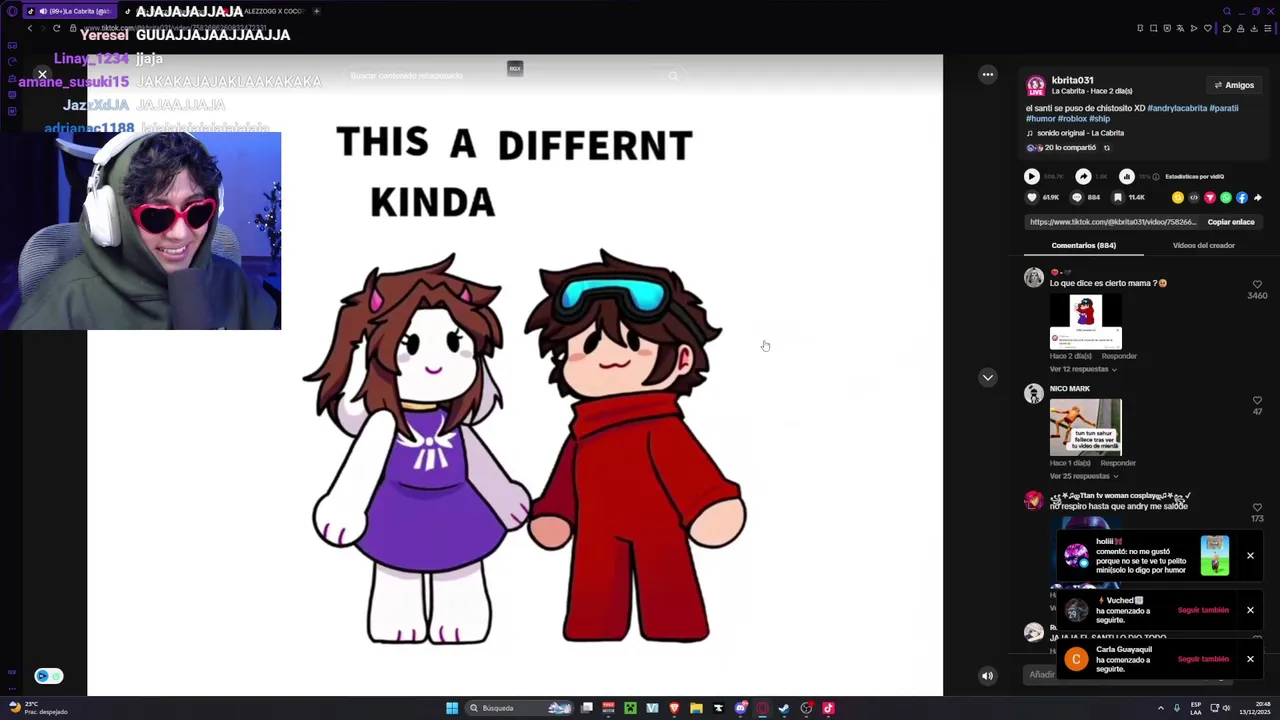This screenshot has height=720, width=1280.
Task: Like the 'Lo que dice es cierto mama' comment
Action: tap(1257, 285)
